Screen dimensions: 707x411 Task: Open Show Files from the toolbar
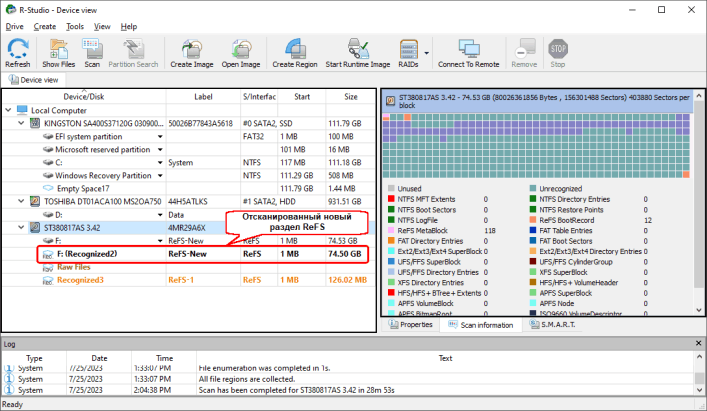(59, 53)
